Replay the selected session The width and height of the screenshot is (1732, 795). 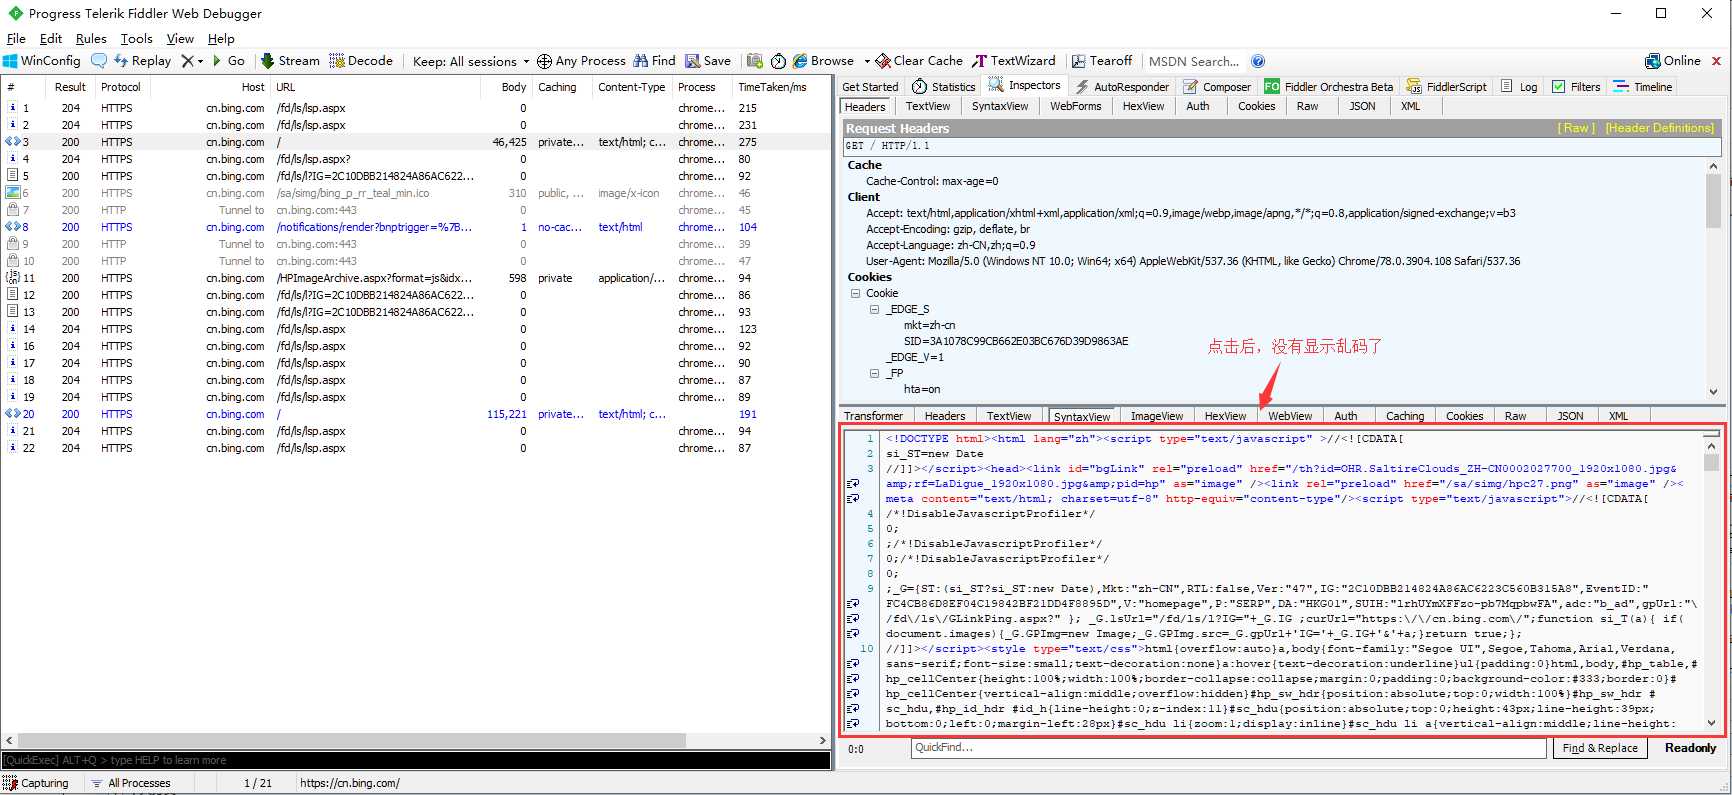pyautogui.click(x=142, y=61)
